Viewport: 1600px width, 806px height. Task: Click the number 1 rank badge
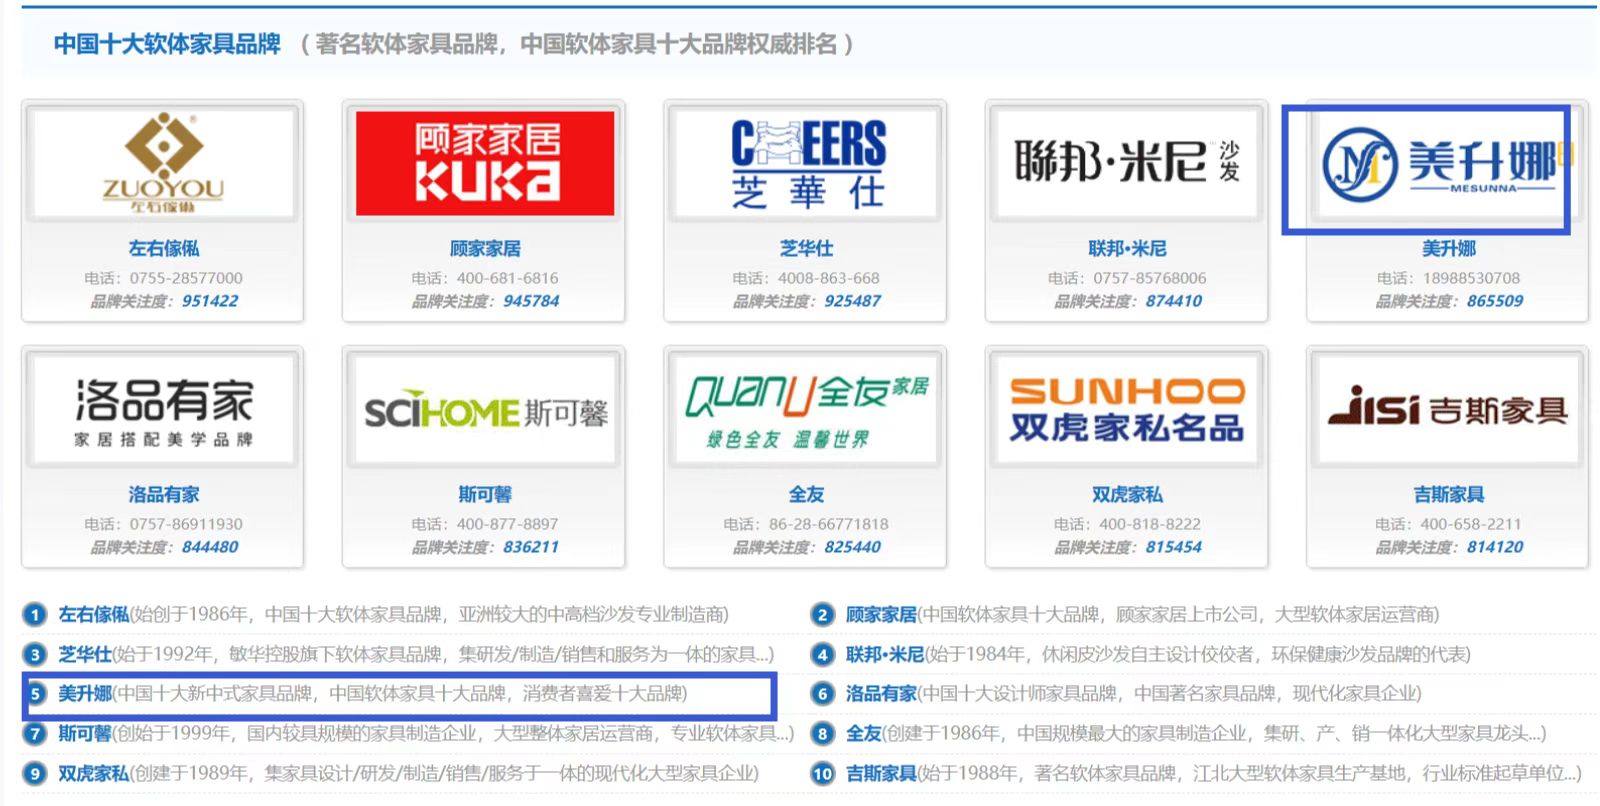(x=35, y=615)
